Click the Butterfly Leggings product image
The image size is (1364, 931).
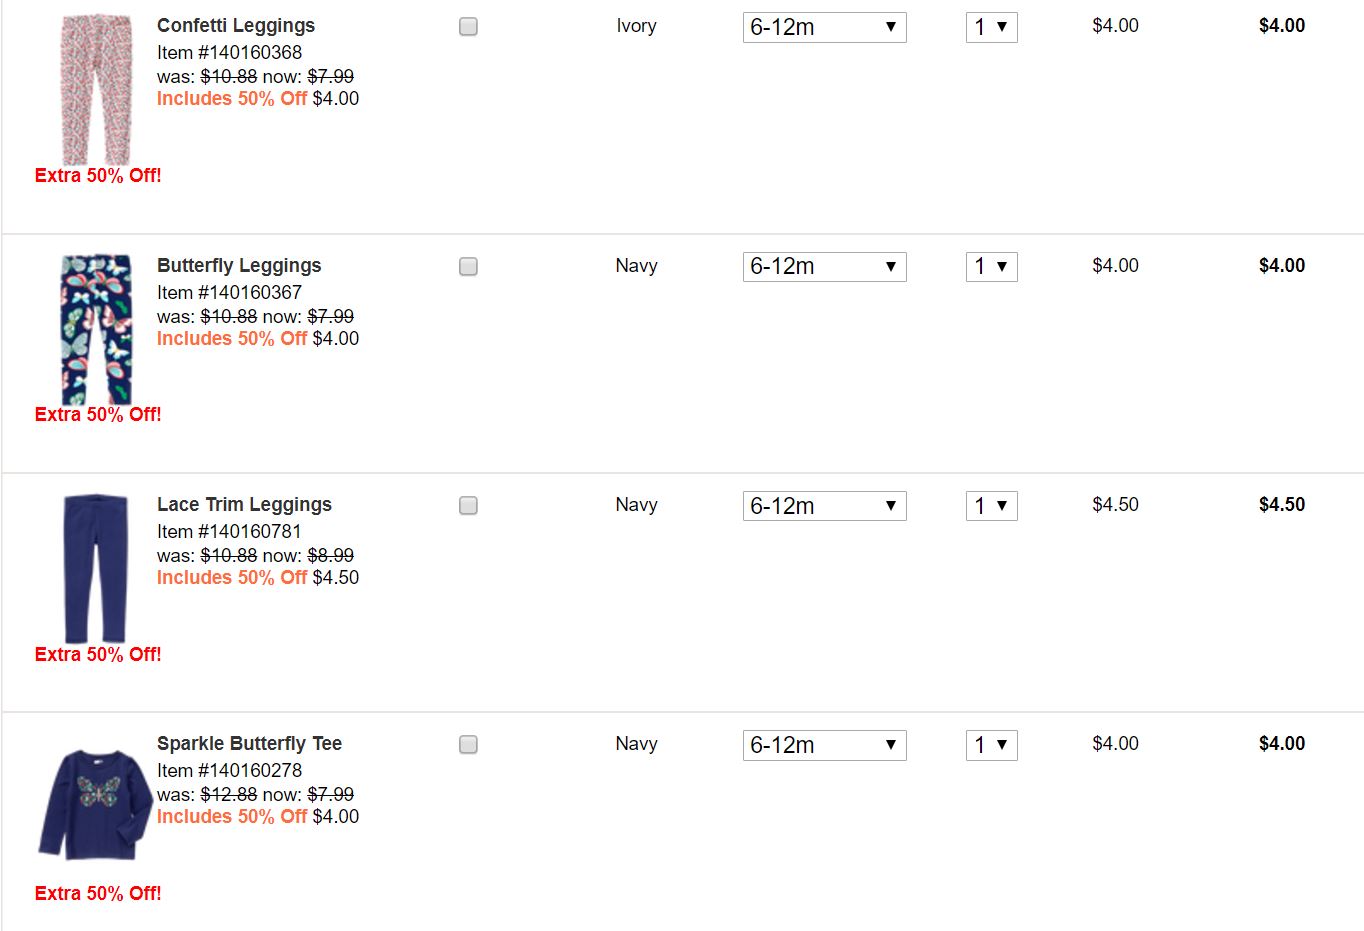[x=96, y=329]
